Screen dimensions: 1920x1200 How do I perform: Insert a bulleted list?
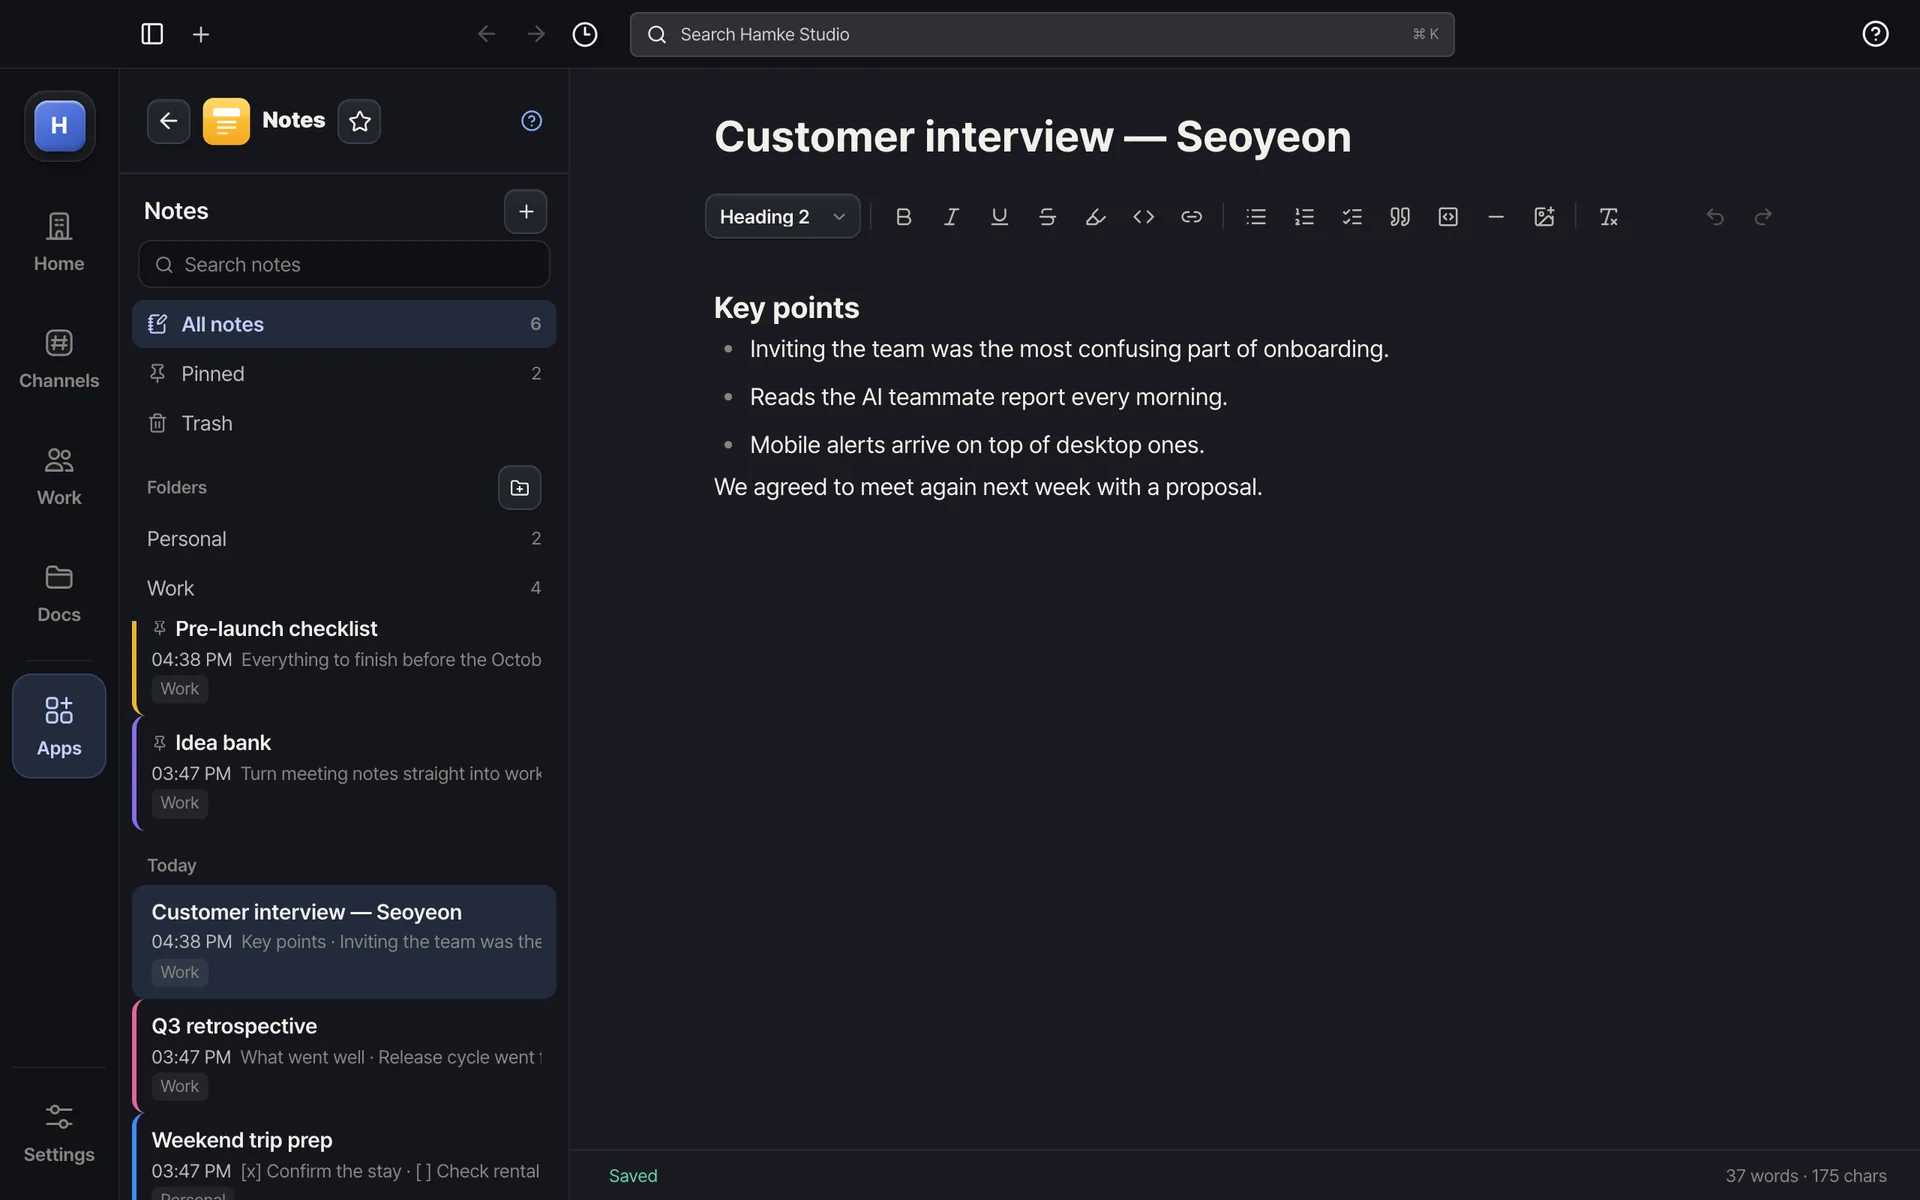[1256, 217]
